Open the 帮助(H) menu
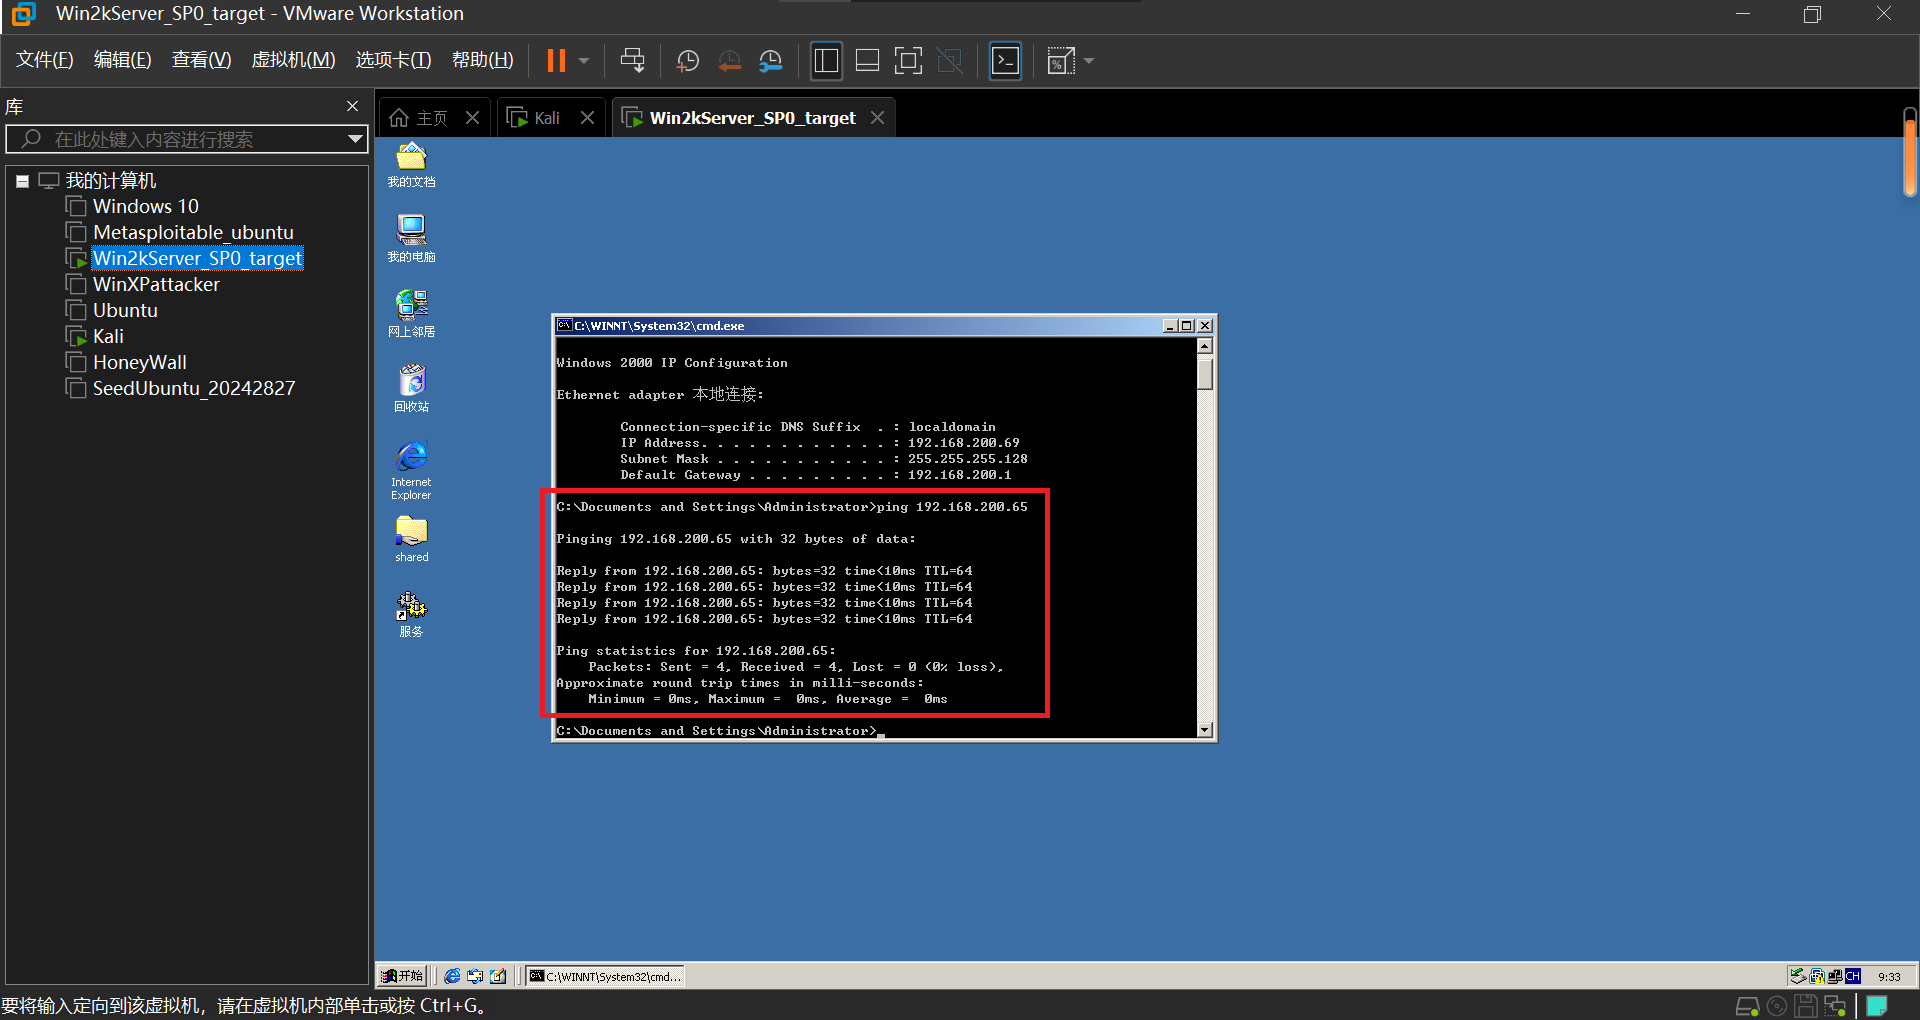This screenshot has width=1920, height=1020. point(482,60)
